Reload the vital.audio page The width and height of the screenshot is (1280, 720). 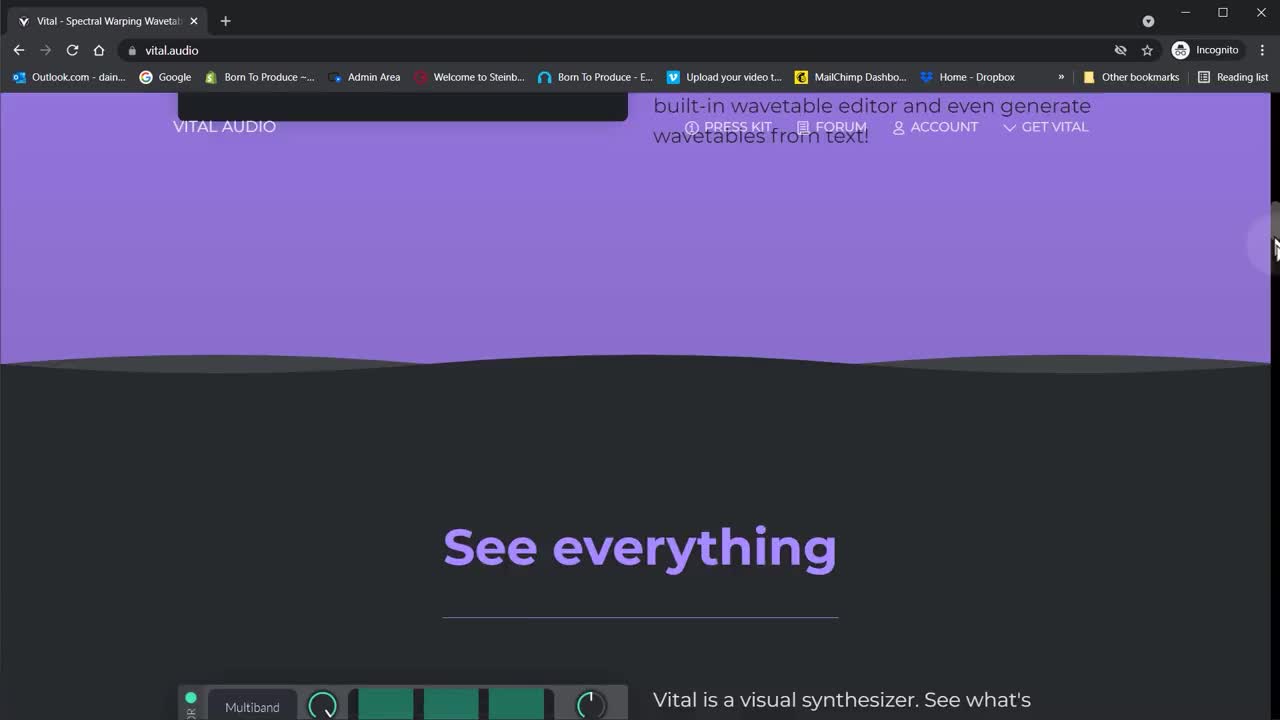click(x=72, y=50)
